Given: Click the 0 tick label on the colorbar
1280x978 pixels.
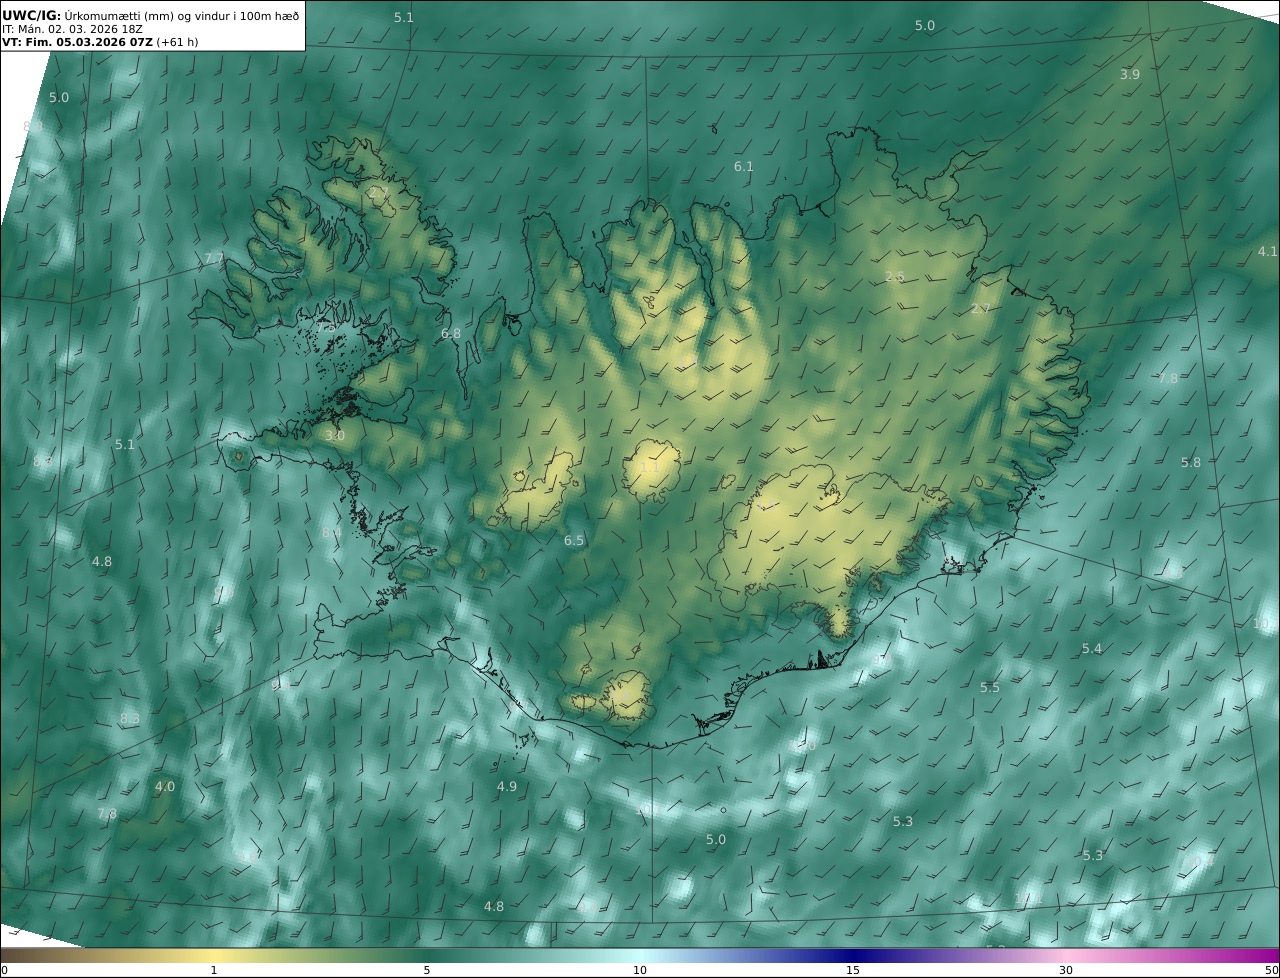Looking at the screenshot, I should click(4, 970).
